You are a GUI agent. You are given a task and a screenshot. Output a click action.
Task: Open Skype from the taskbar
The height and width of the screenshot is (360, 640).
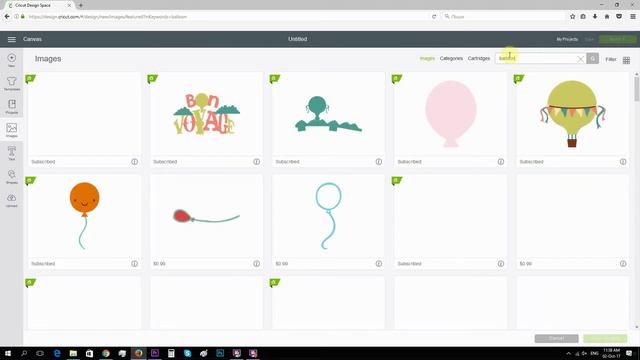pos(187,353)
